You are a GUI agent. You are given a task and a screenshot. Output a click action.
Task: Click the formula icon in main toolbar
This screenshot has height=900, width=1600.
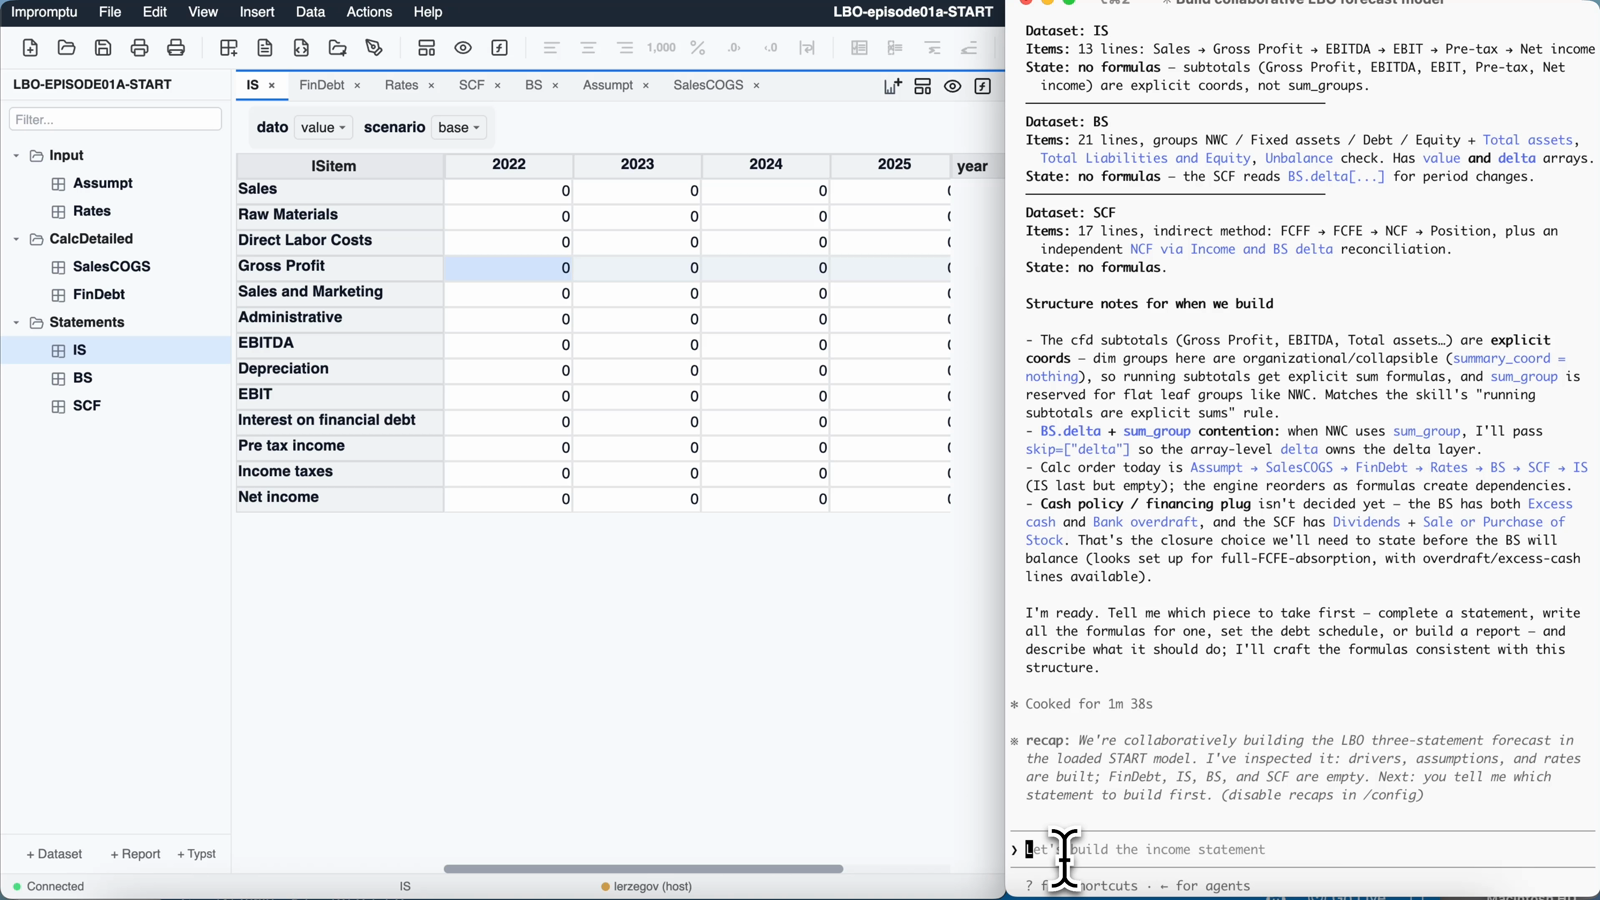pos(500,48)
